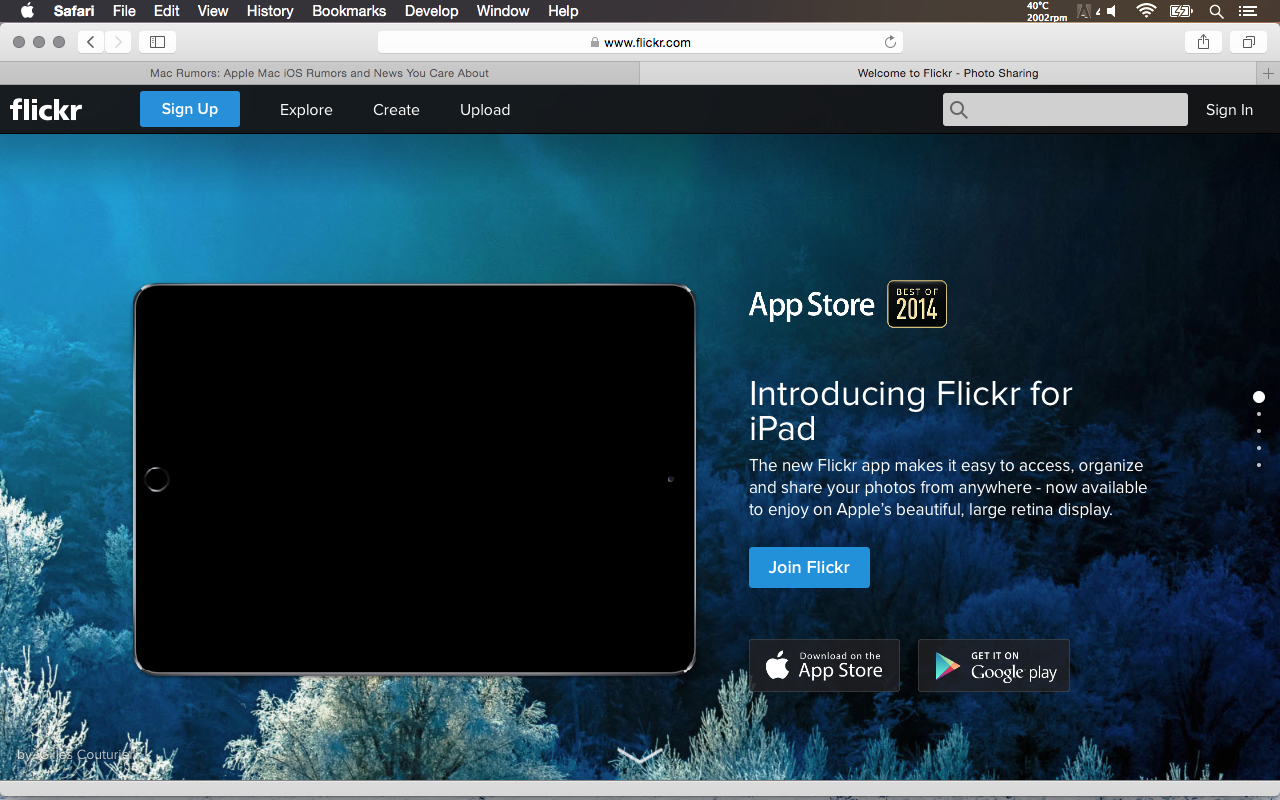Open the Bookmarks menu
The image size is (1280, 800).
(349, 11)
